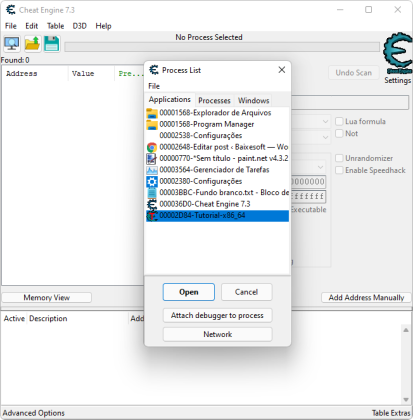Click address list scrollbar up arrow
413x420 pixels.
click(406, 330)
